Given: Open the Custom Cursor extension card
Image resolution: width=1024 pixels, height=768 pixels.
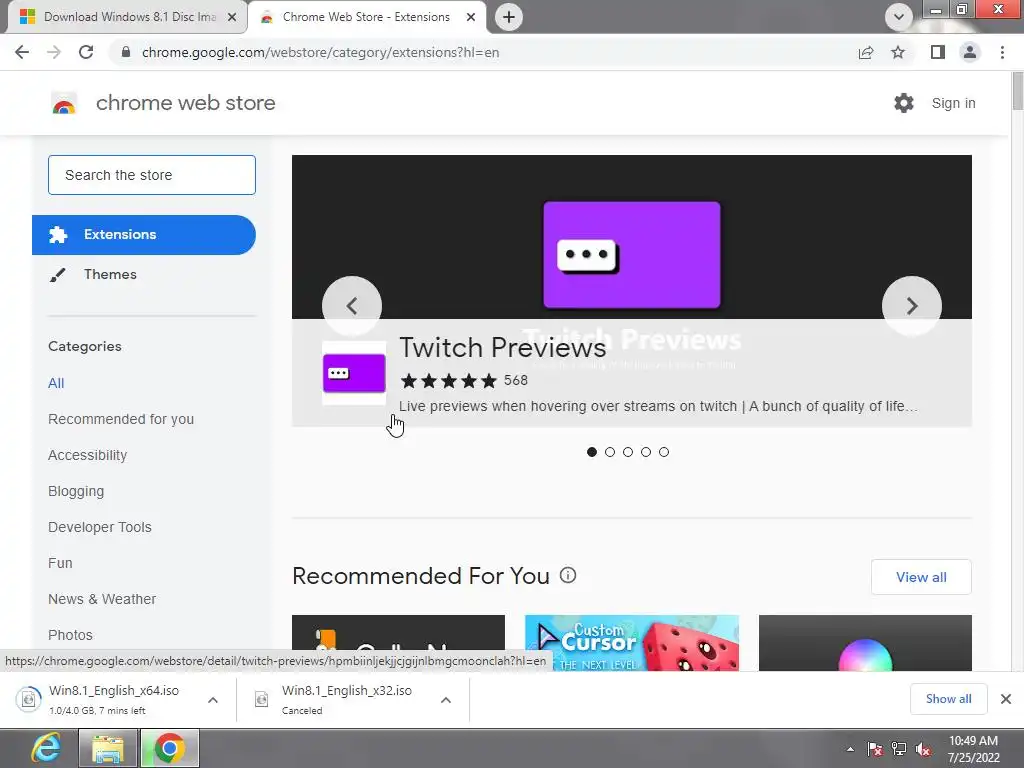Looking at the screenshot, I should click(632, 643).
